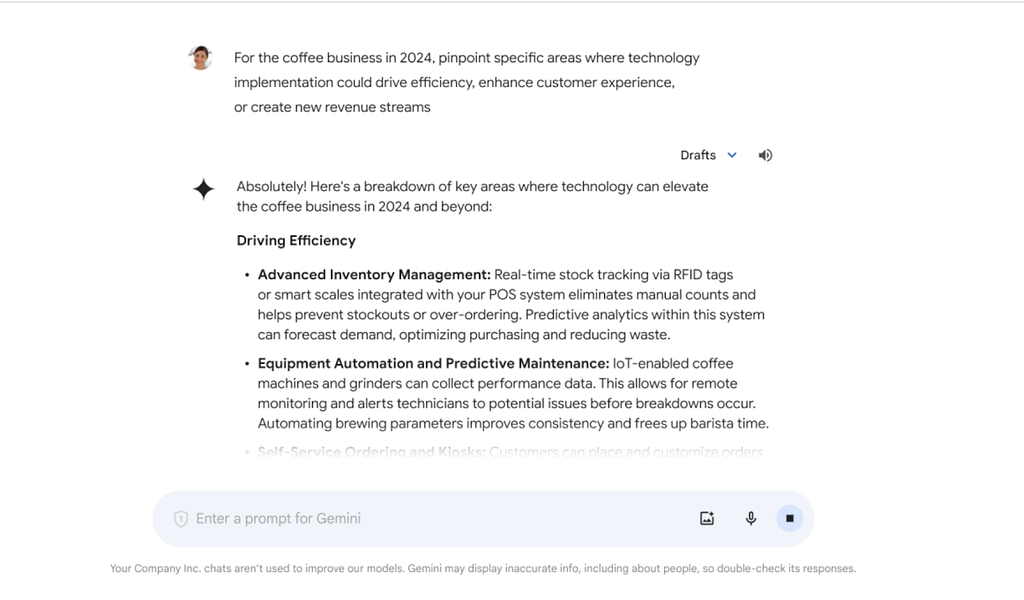Click the line "can forecast demand, optimizing purchasing"
This screenshot has height=600, width=1024.
pos(464,334)
